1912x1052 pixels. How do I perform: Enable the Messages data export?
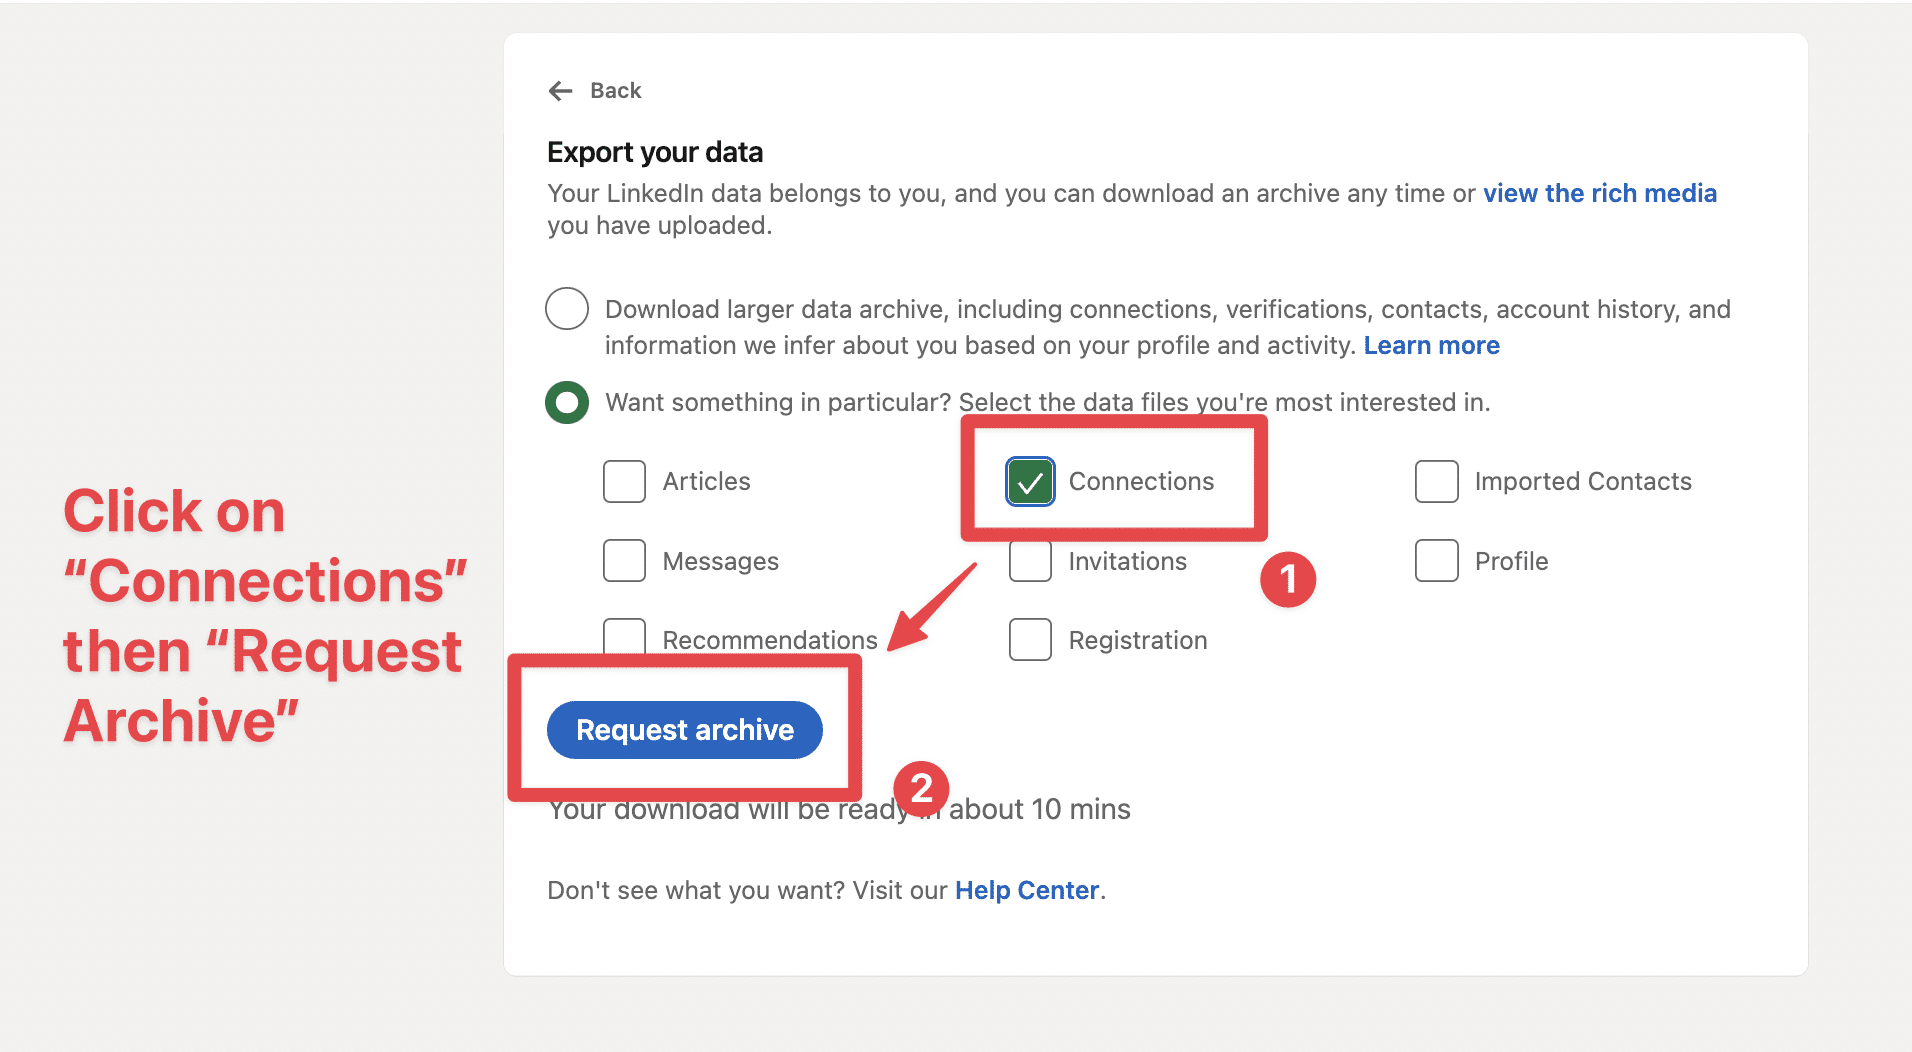tap(623, 561)
